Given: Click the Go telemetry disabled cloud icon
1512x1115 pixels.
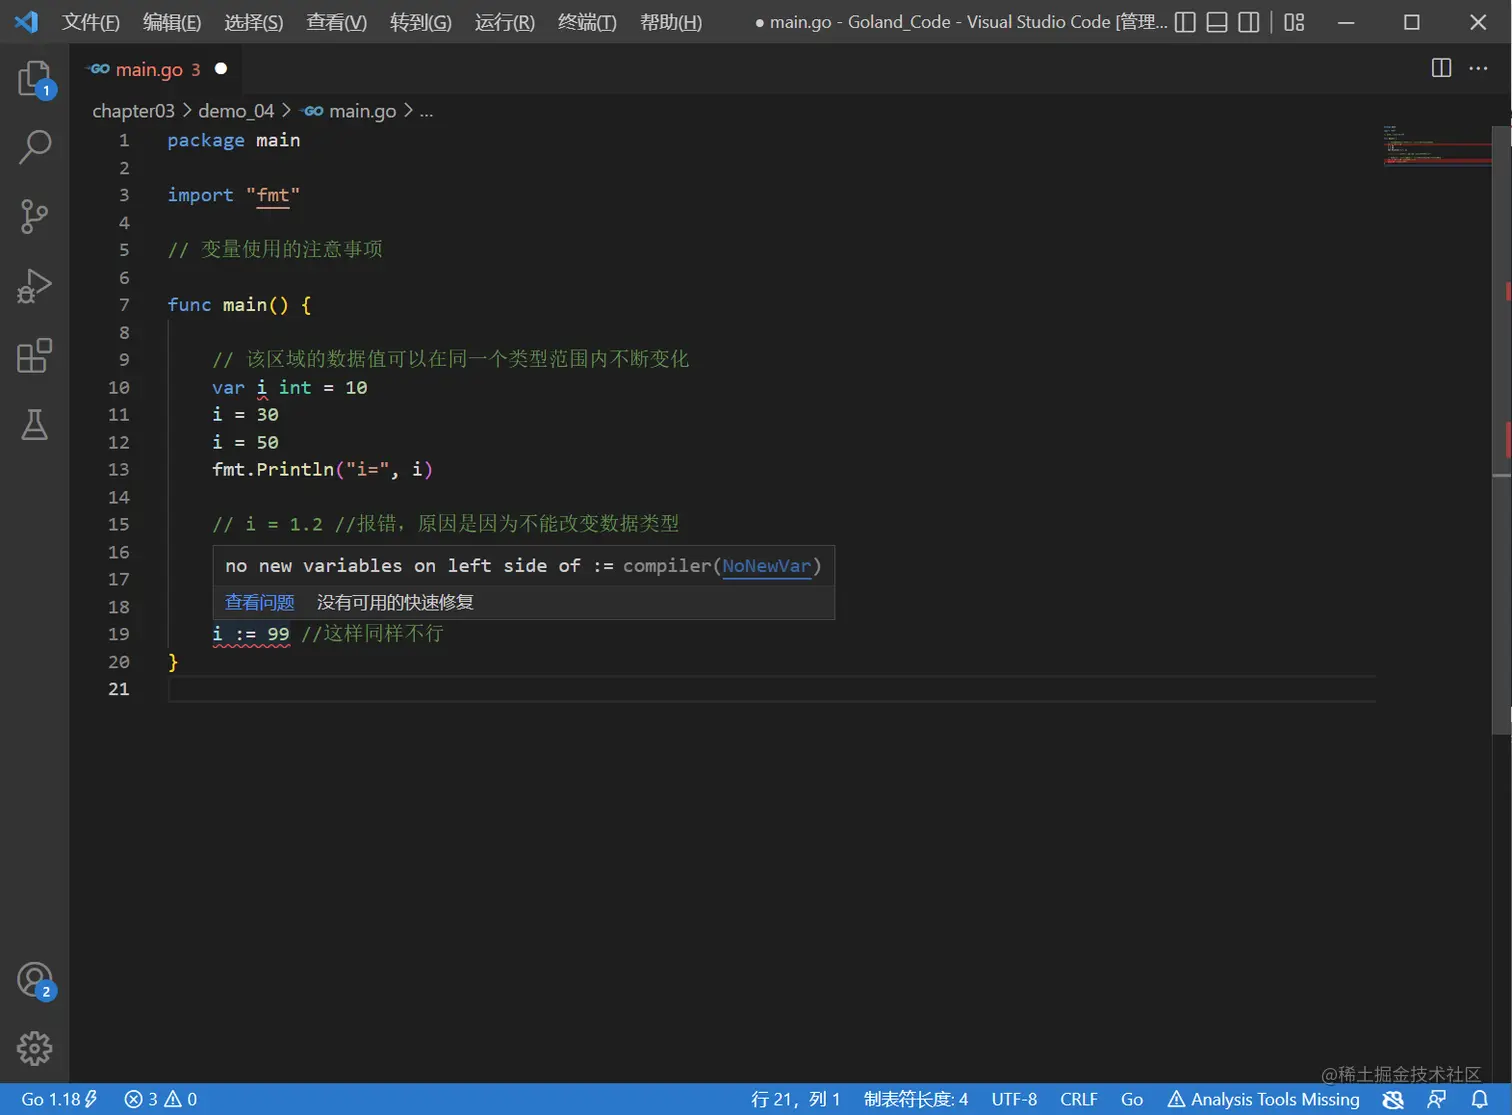Looking at the screenshot, I should pyautogui.click(x=1393, y=1099).
